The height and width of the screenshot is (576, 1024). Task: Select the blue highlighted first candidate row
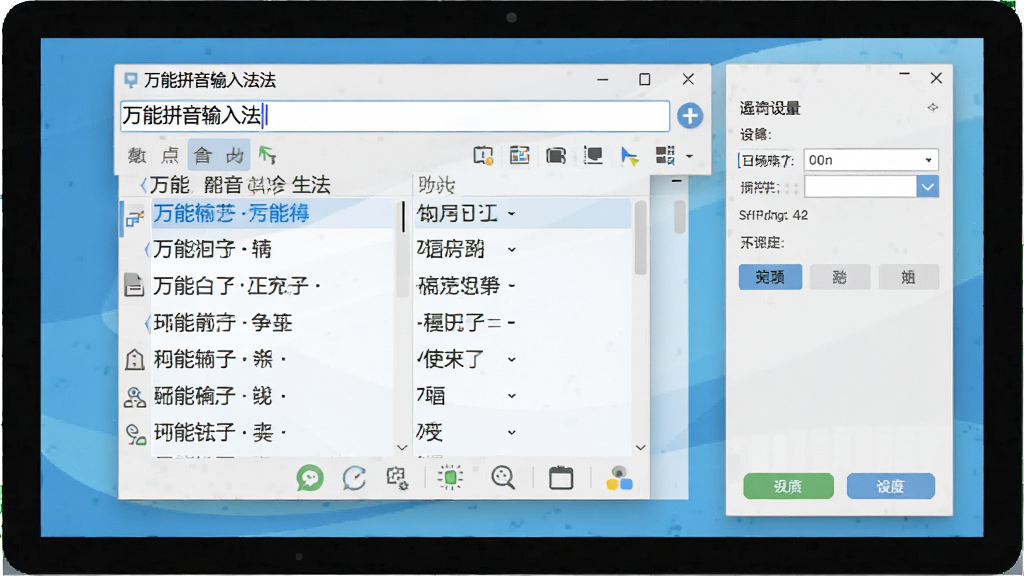272,214
